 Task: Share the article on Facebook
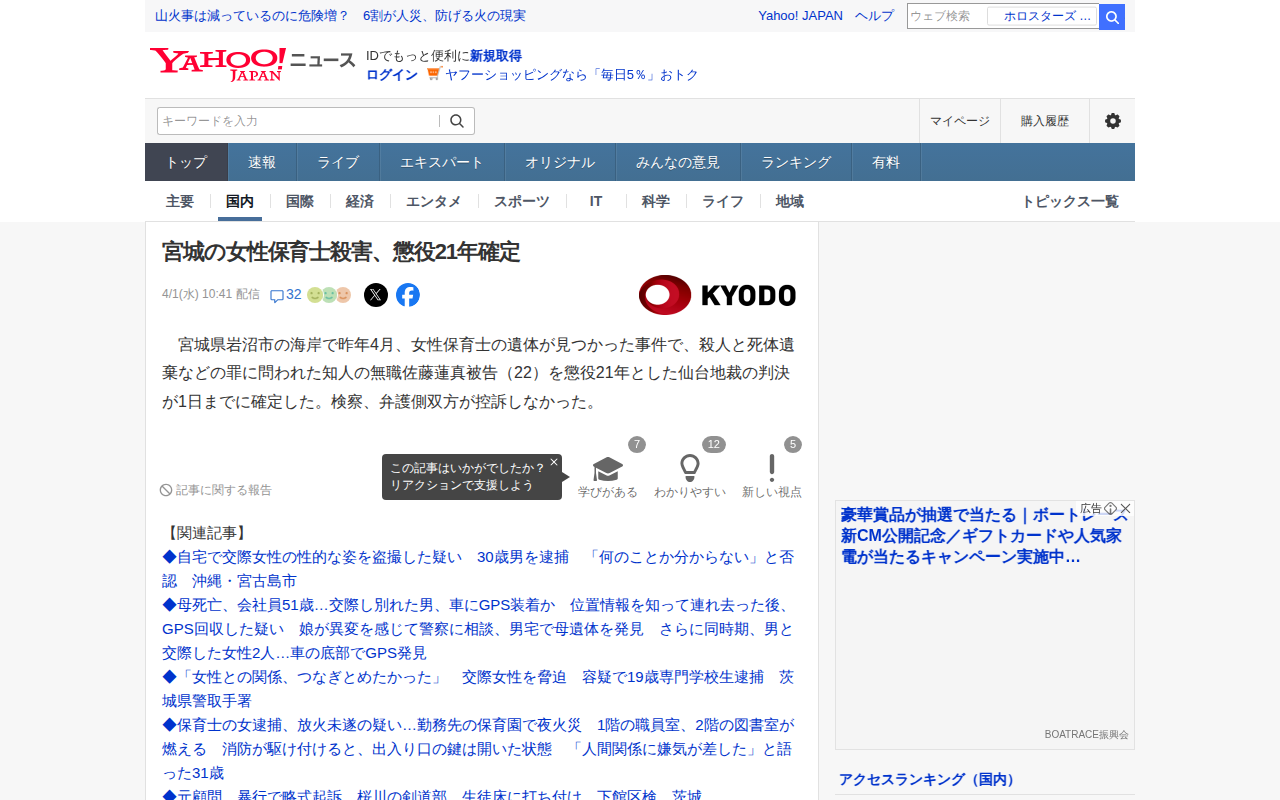tap(408, 295)
